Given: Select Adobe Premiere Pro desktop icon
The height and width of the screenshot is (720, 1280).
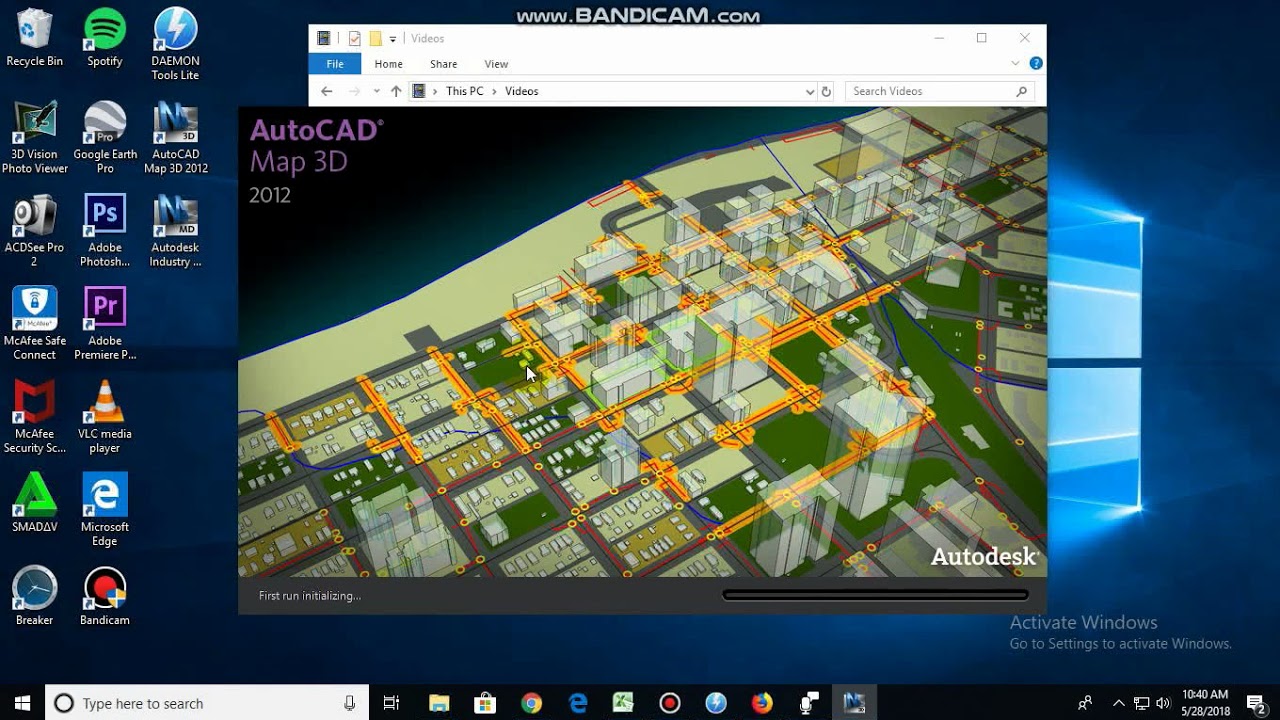Looking at the screenshot, I should coord(105,324).
